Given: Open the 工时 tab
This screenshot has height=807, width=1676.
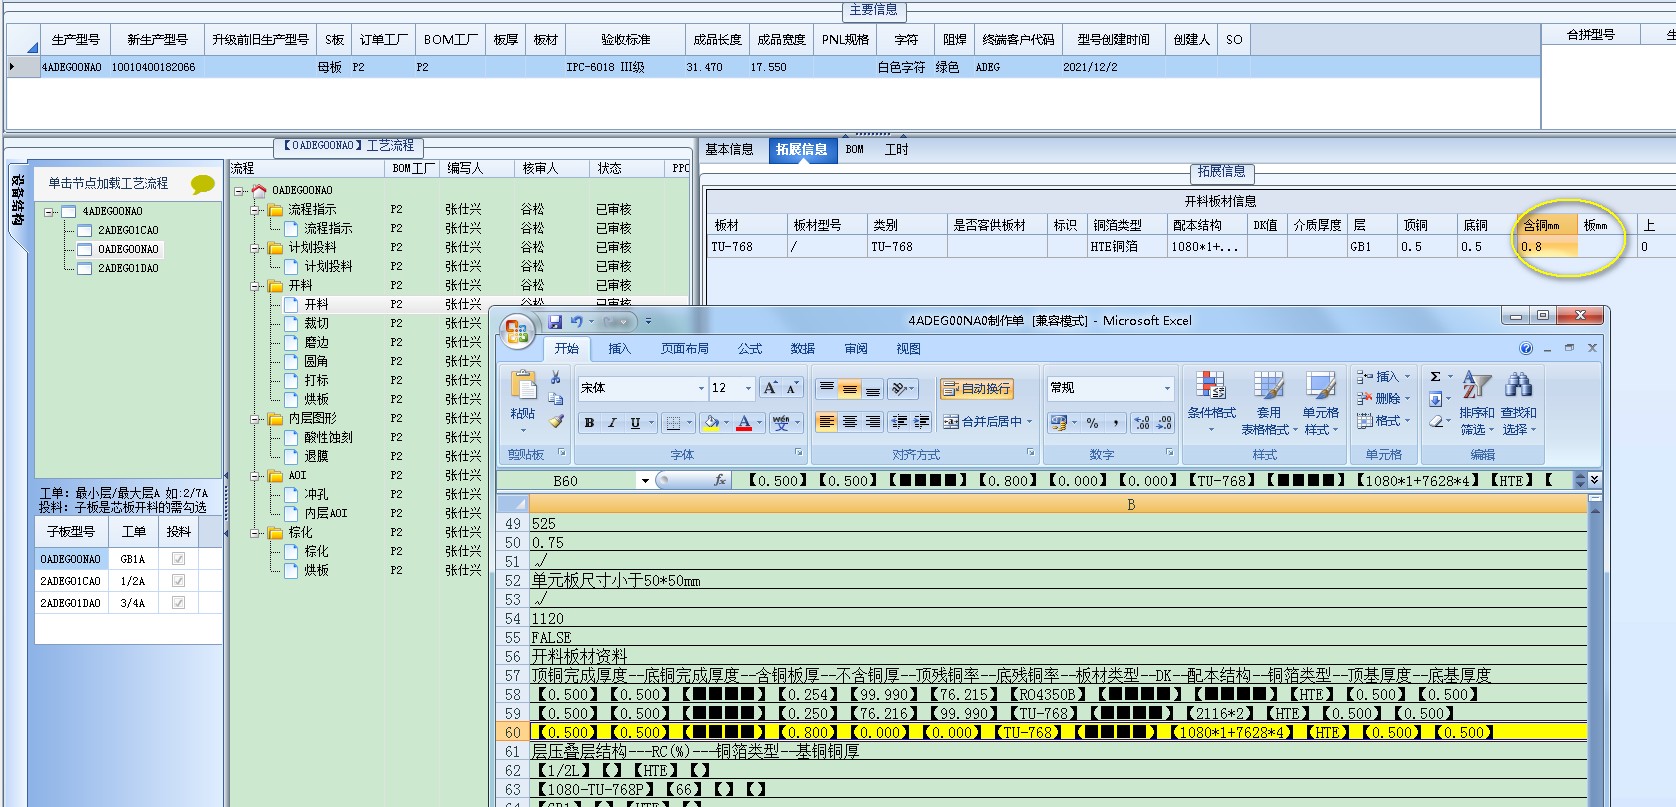Looking at the screenshot, I should tap(897, 150).
